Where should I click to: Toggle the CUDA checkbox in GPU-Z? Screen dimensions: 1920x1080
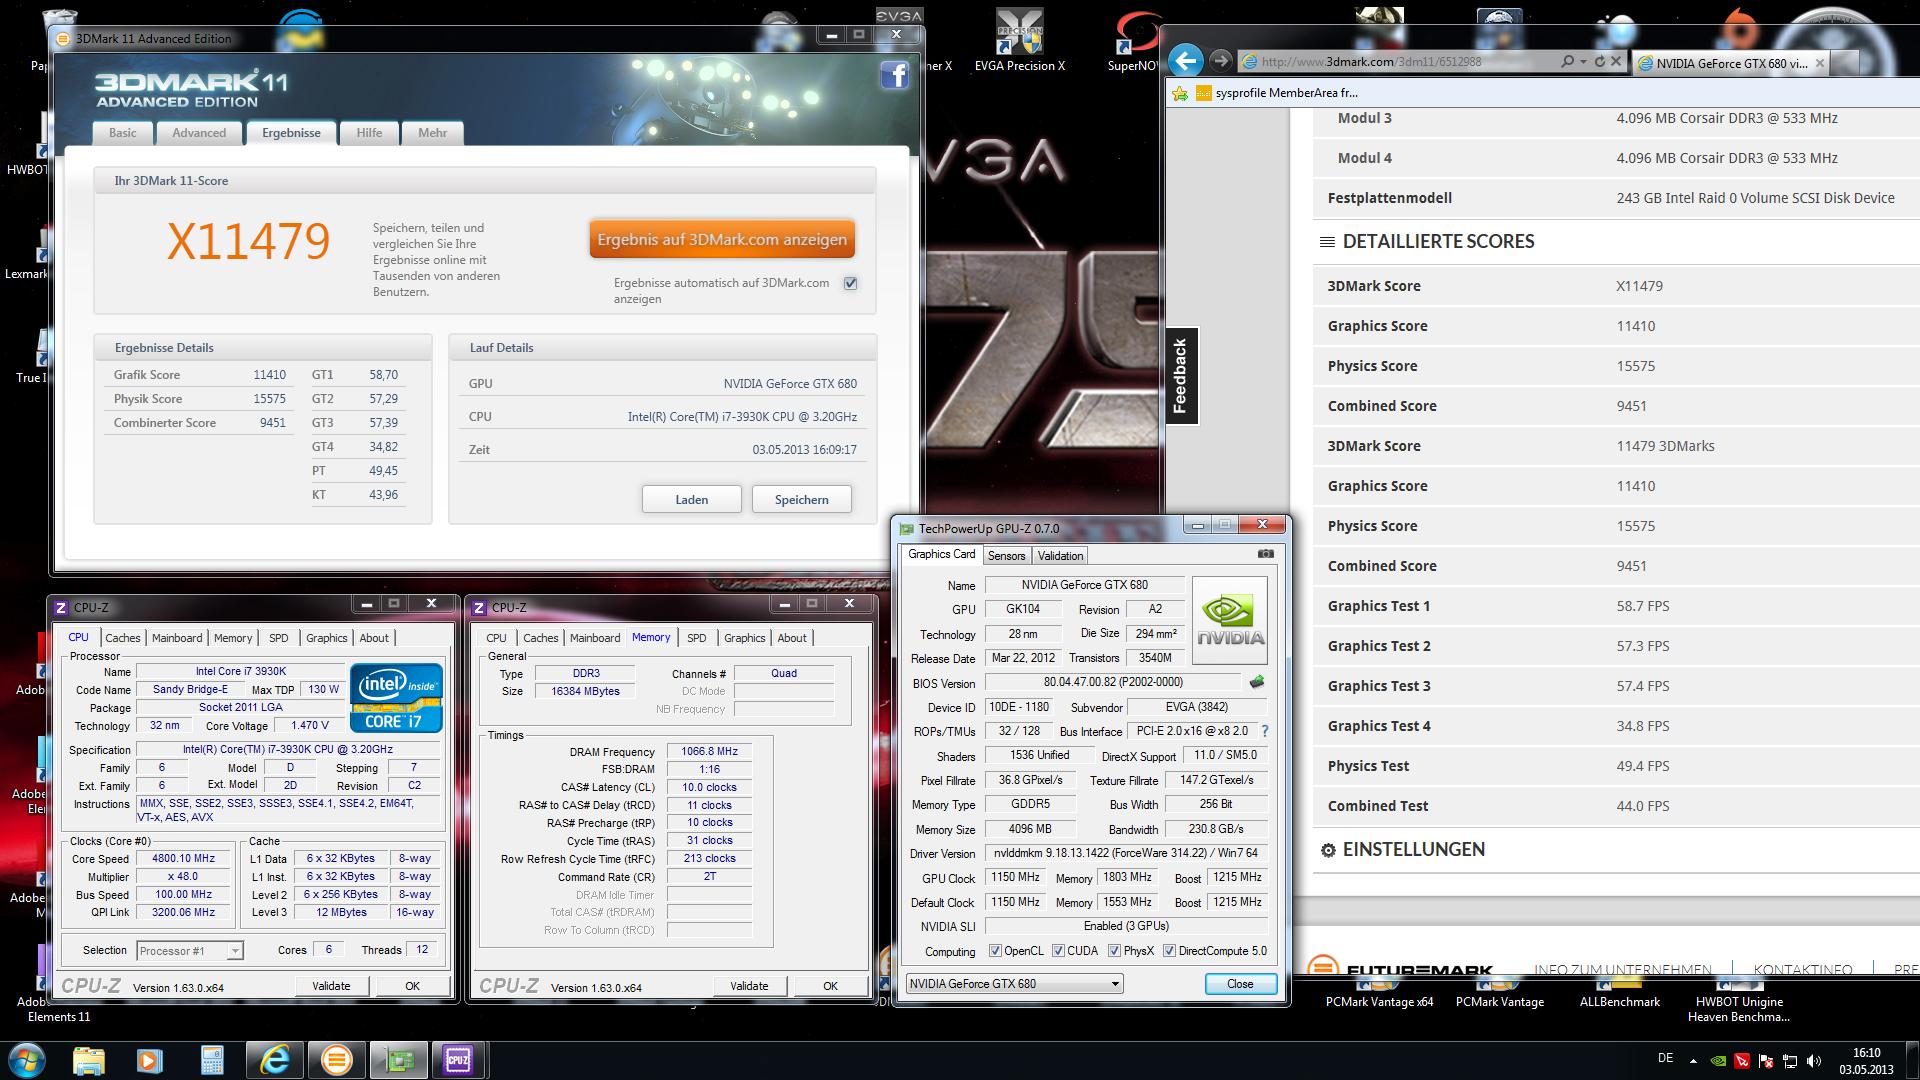point(1058,951)
